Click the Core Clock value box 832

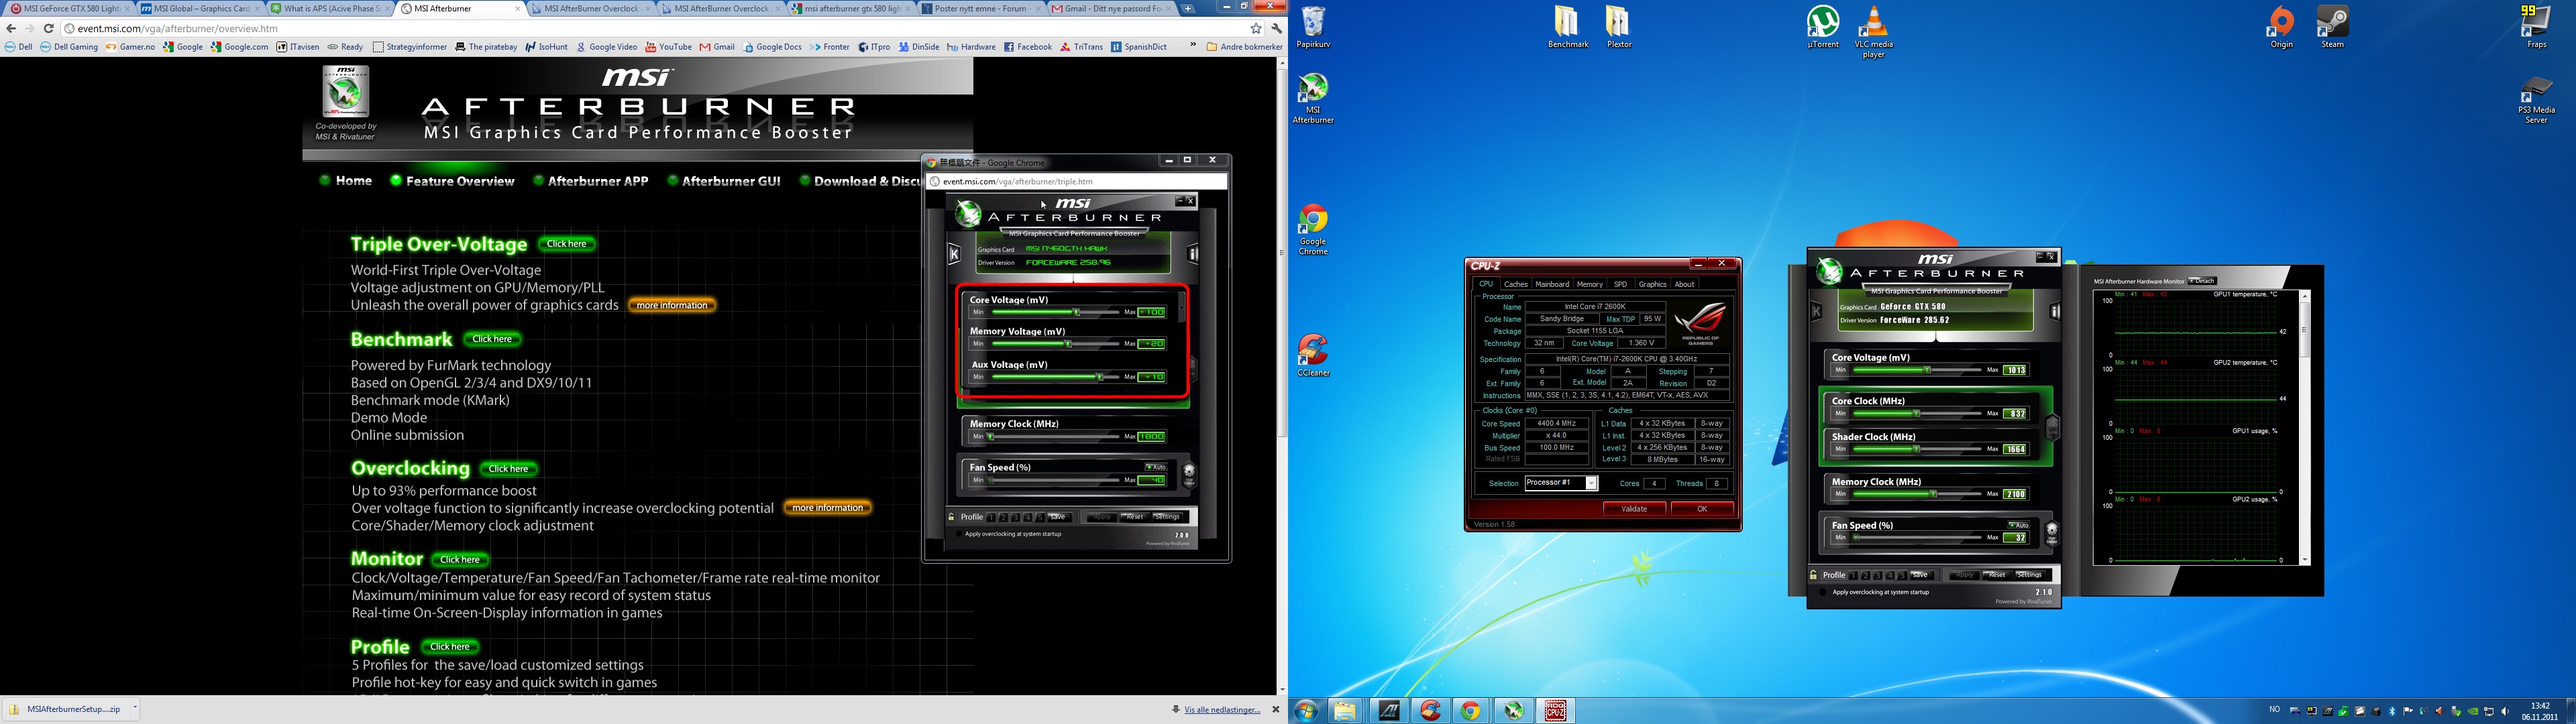click(x=2015, y=414)
